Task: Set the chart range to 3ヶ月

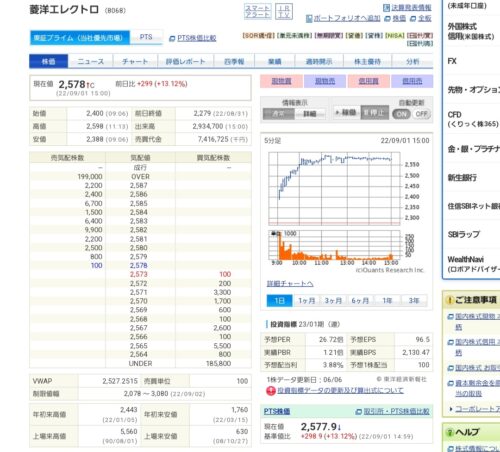Action: 333,301
